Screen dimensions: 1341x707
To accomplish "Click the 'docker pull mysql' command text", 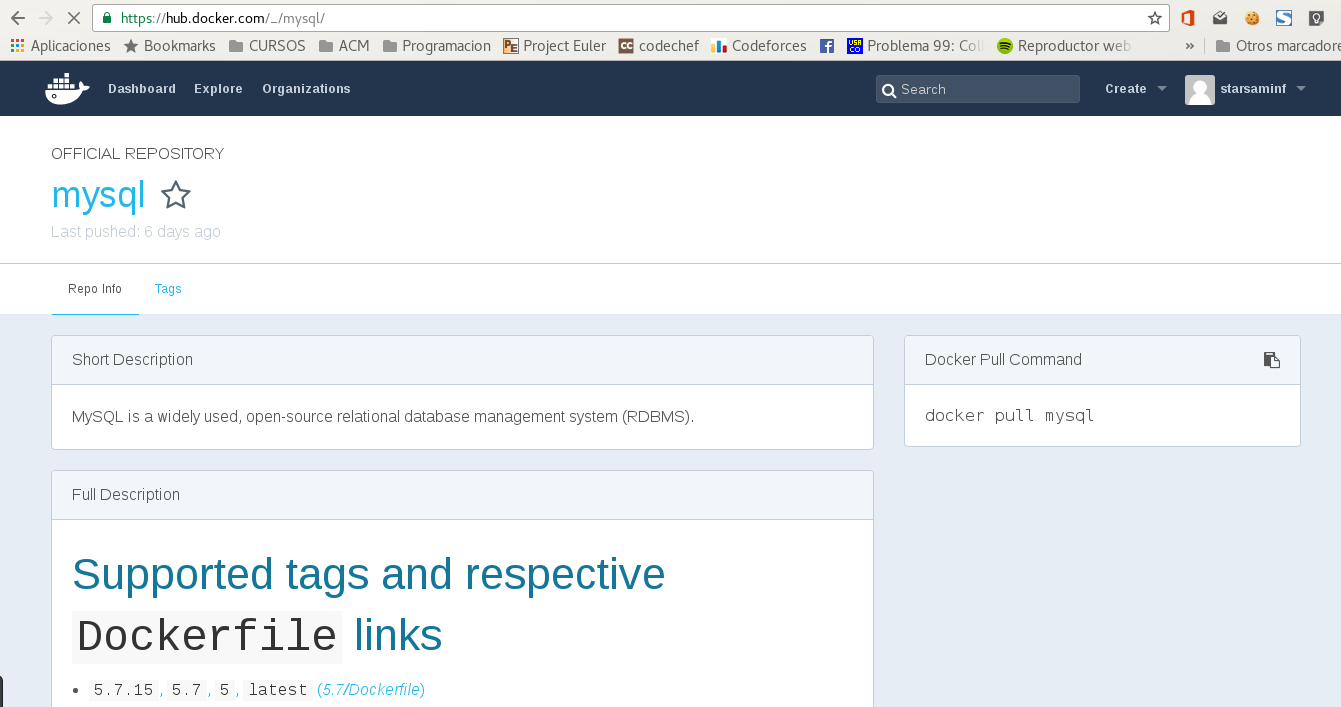I will point(1010,416).
